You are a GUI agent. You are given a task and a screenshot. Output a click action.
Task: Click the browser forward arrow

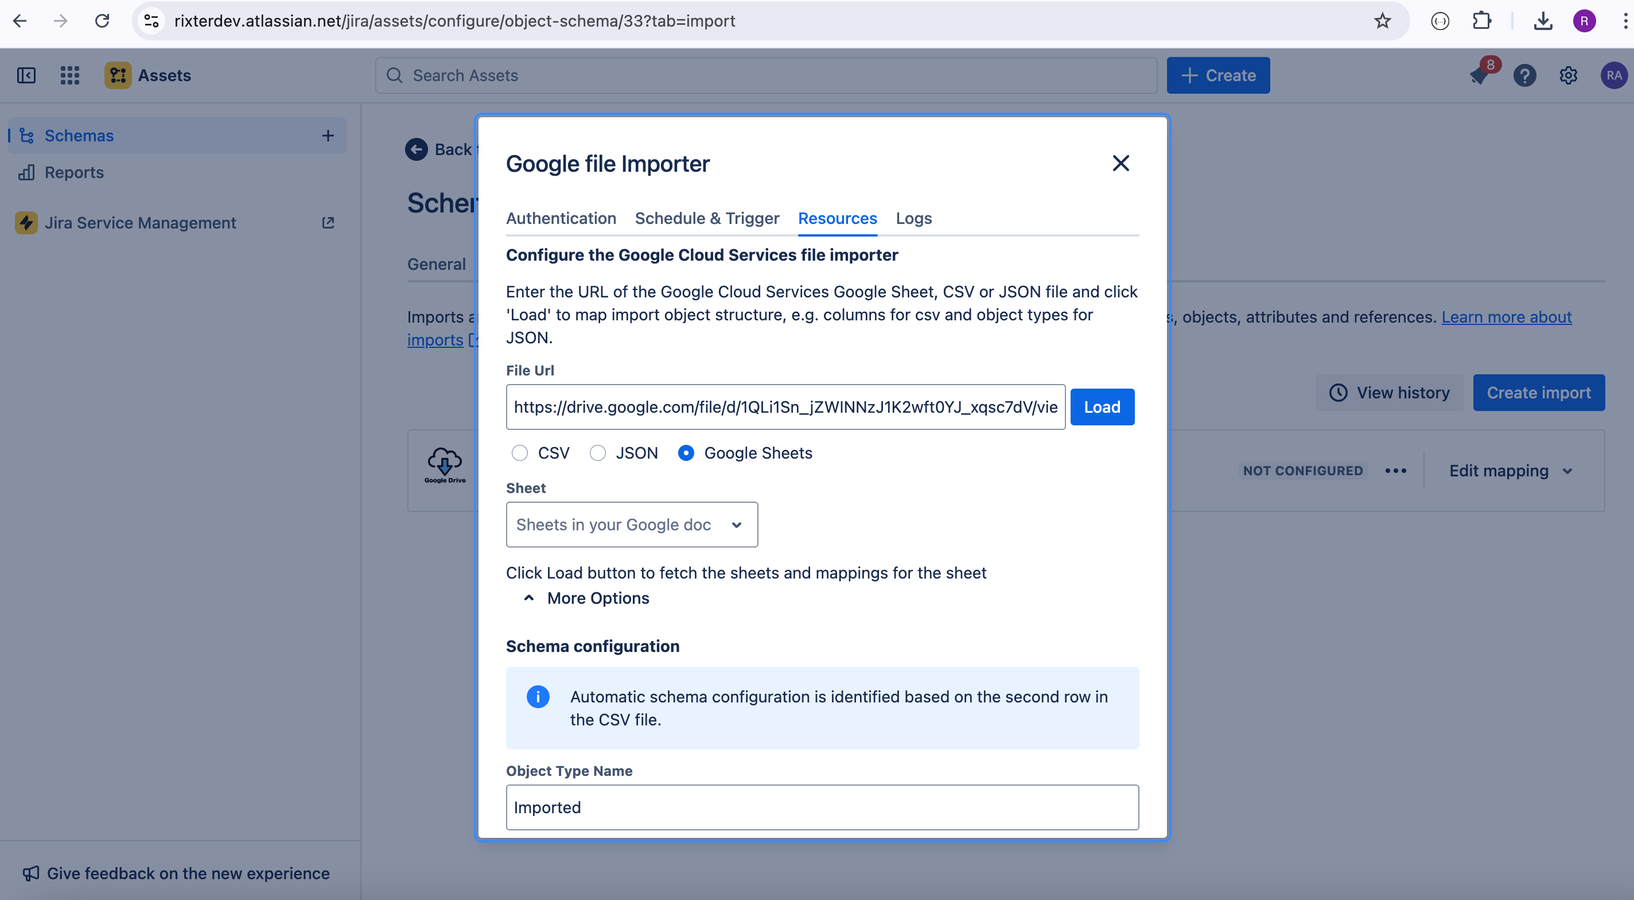point(61,20)
